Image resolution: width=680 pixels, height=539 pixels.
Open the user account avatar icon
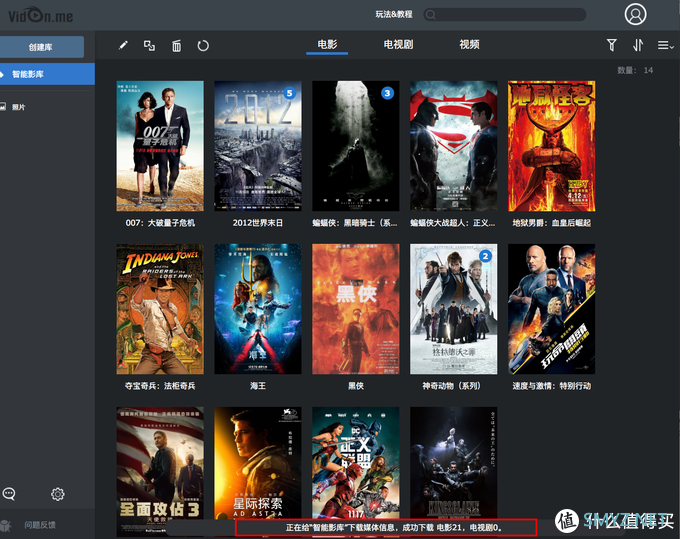point(635,14)
